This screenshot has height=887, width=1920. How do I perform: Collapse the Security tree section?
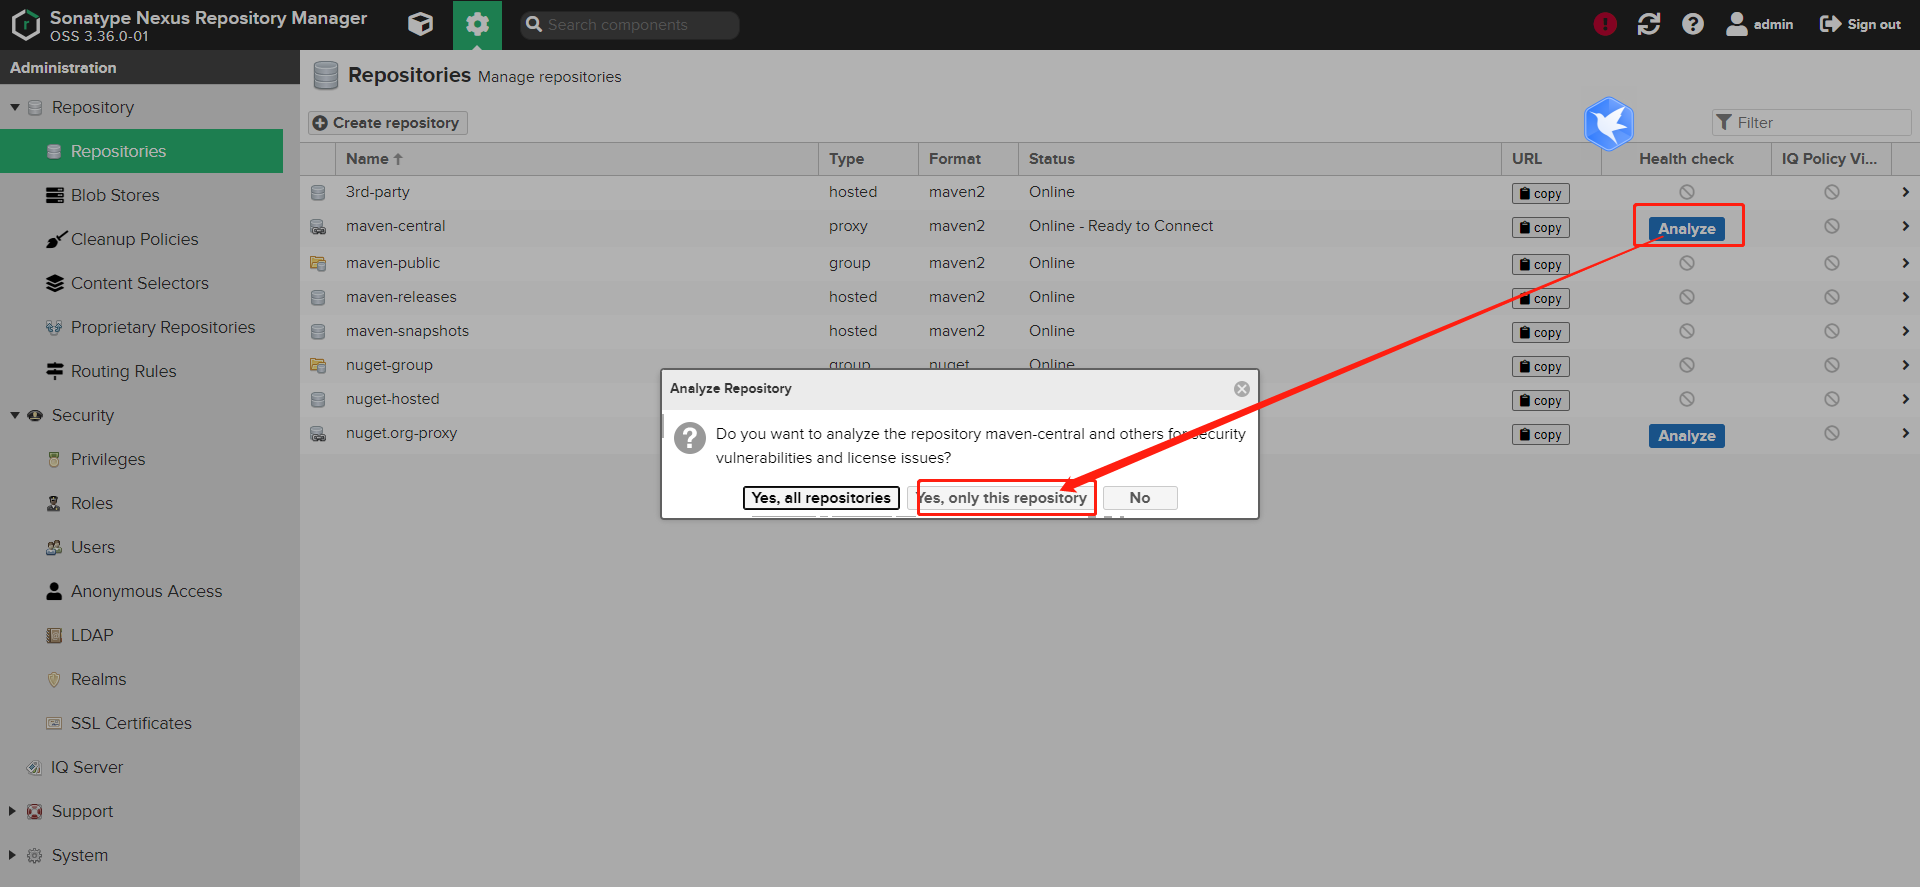(15, 415)
